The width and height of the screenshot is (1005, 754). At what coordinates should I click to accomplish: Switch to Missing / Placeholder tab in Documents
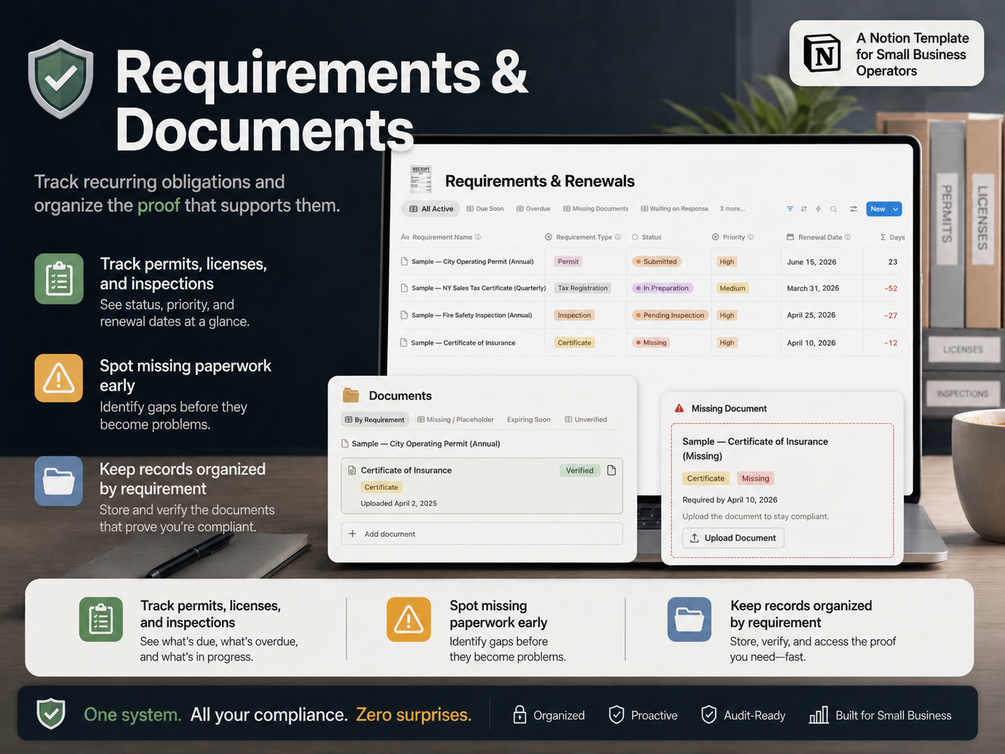455,419
